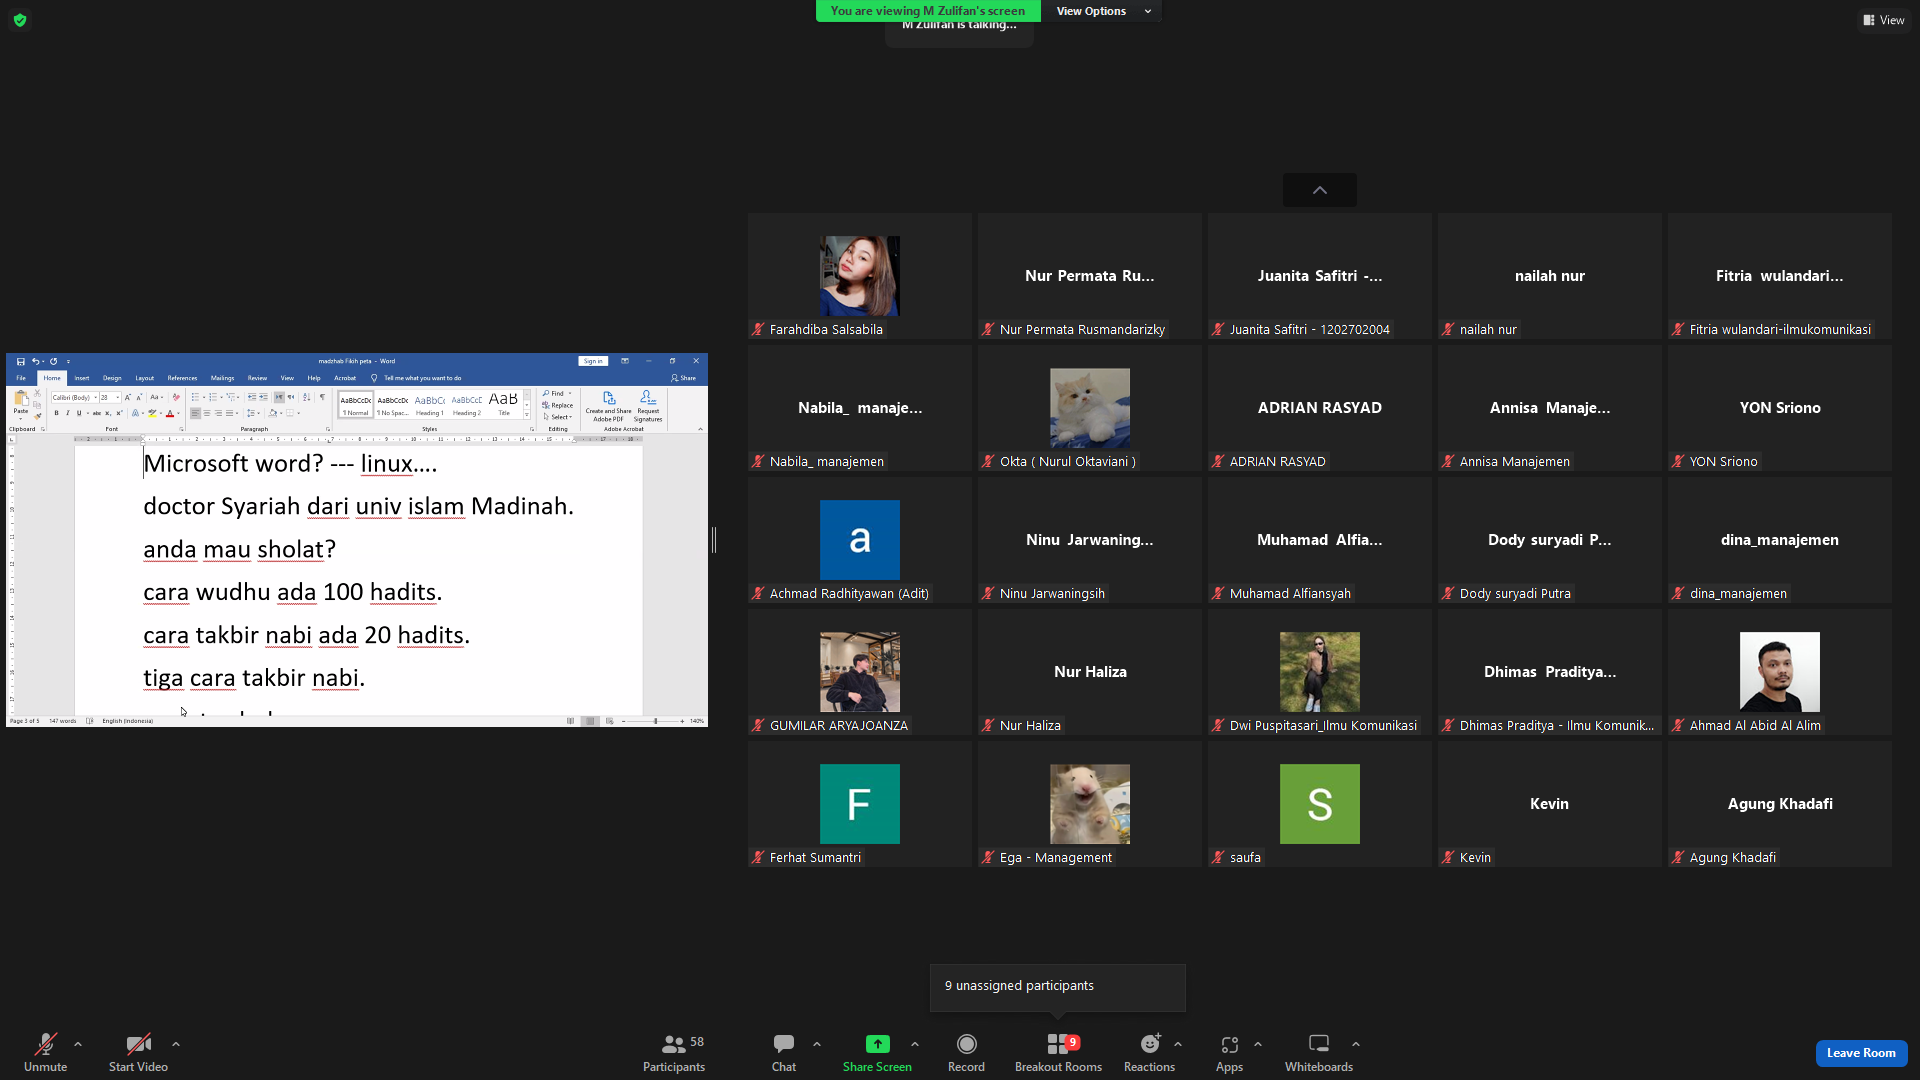Open the References tab in shared Word window
The height and width of the screenshot is (1080, 1920).
point(182,378)
